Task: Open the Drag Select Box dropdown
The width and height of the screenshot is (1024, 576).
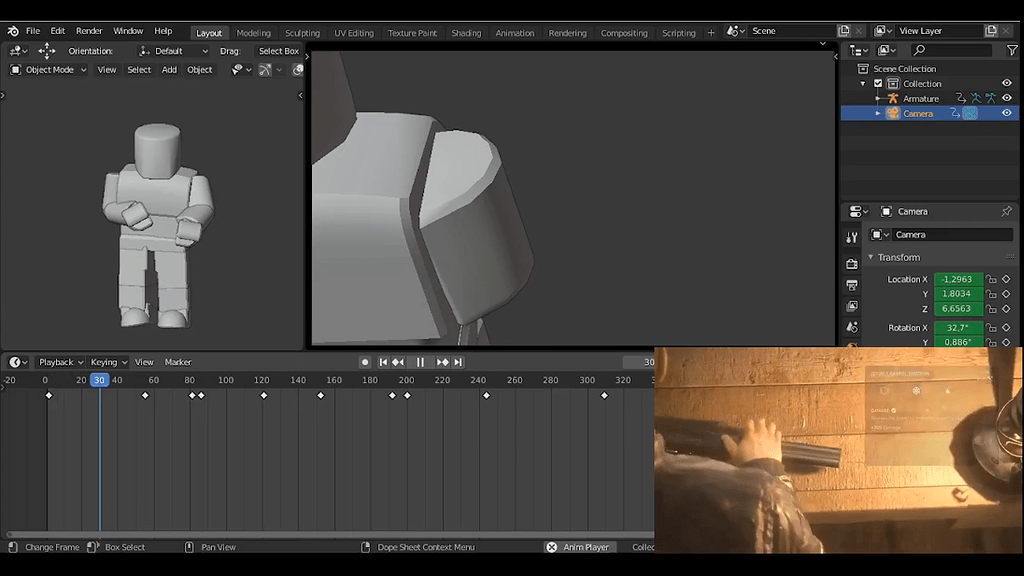Action: pos(278,51)
